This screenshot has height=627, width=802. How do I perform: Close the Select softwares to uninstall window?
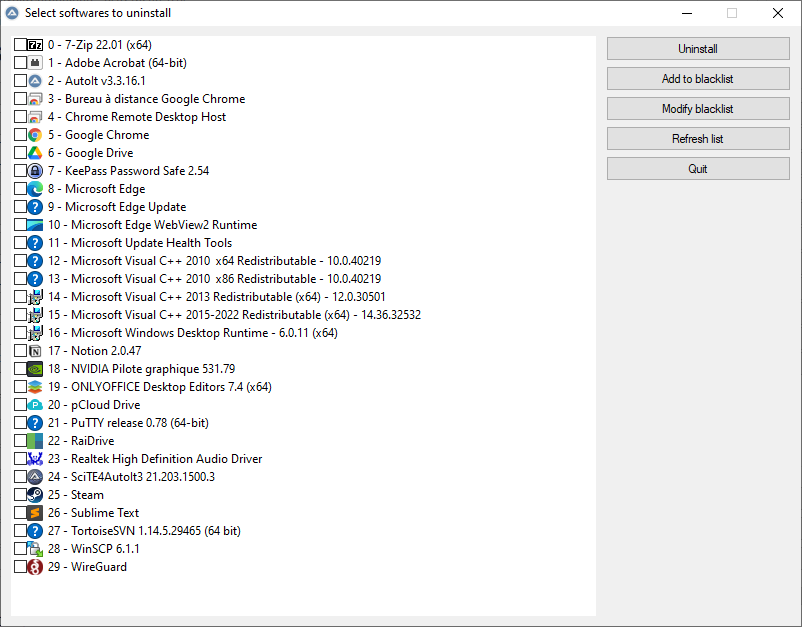pos(778,13)
